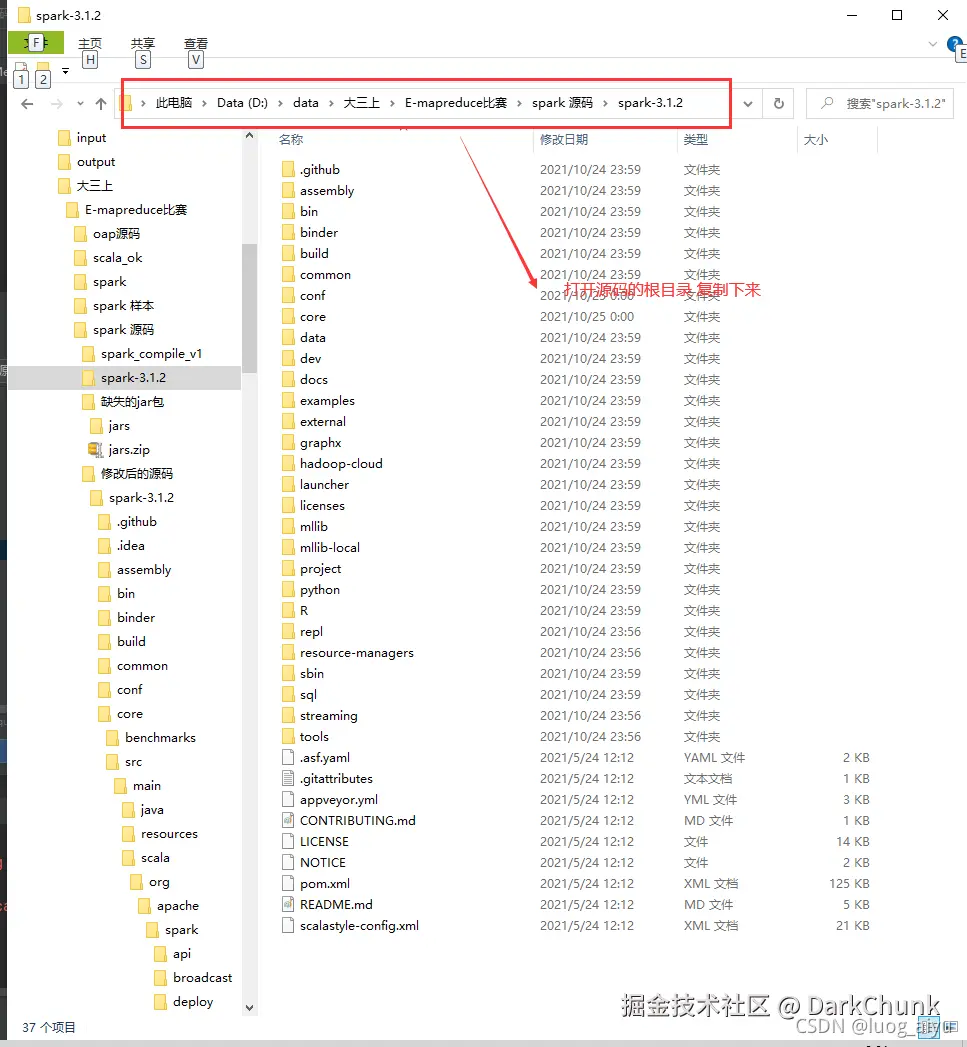This screenshot has width=967, height=1047.
Task: Select the resource-managers folder icon
Action: 288,652
